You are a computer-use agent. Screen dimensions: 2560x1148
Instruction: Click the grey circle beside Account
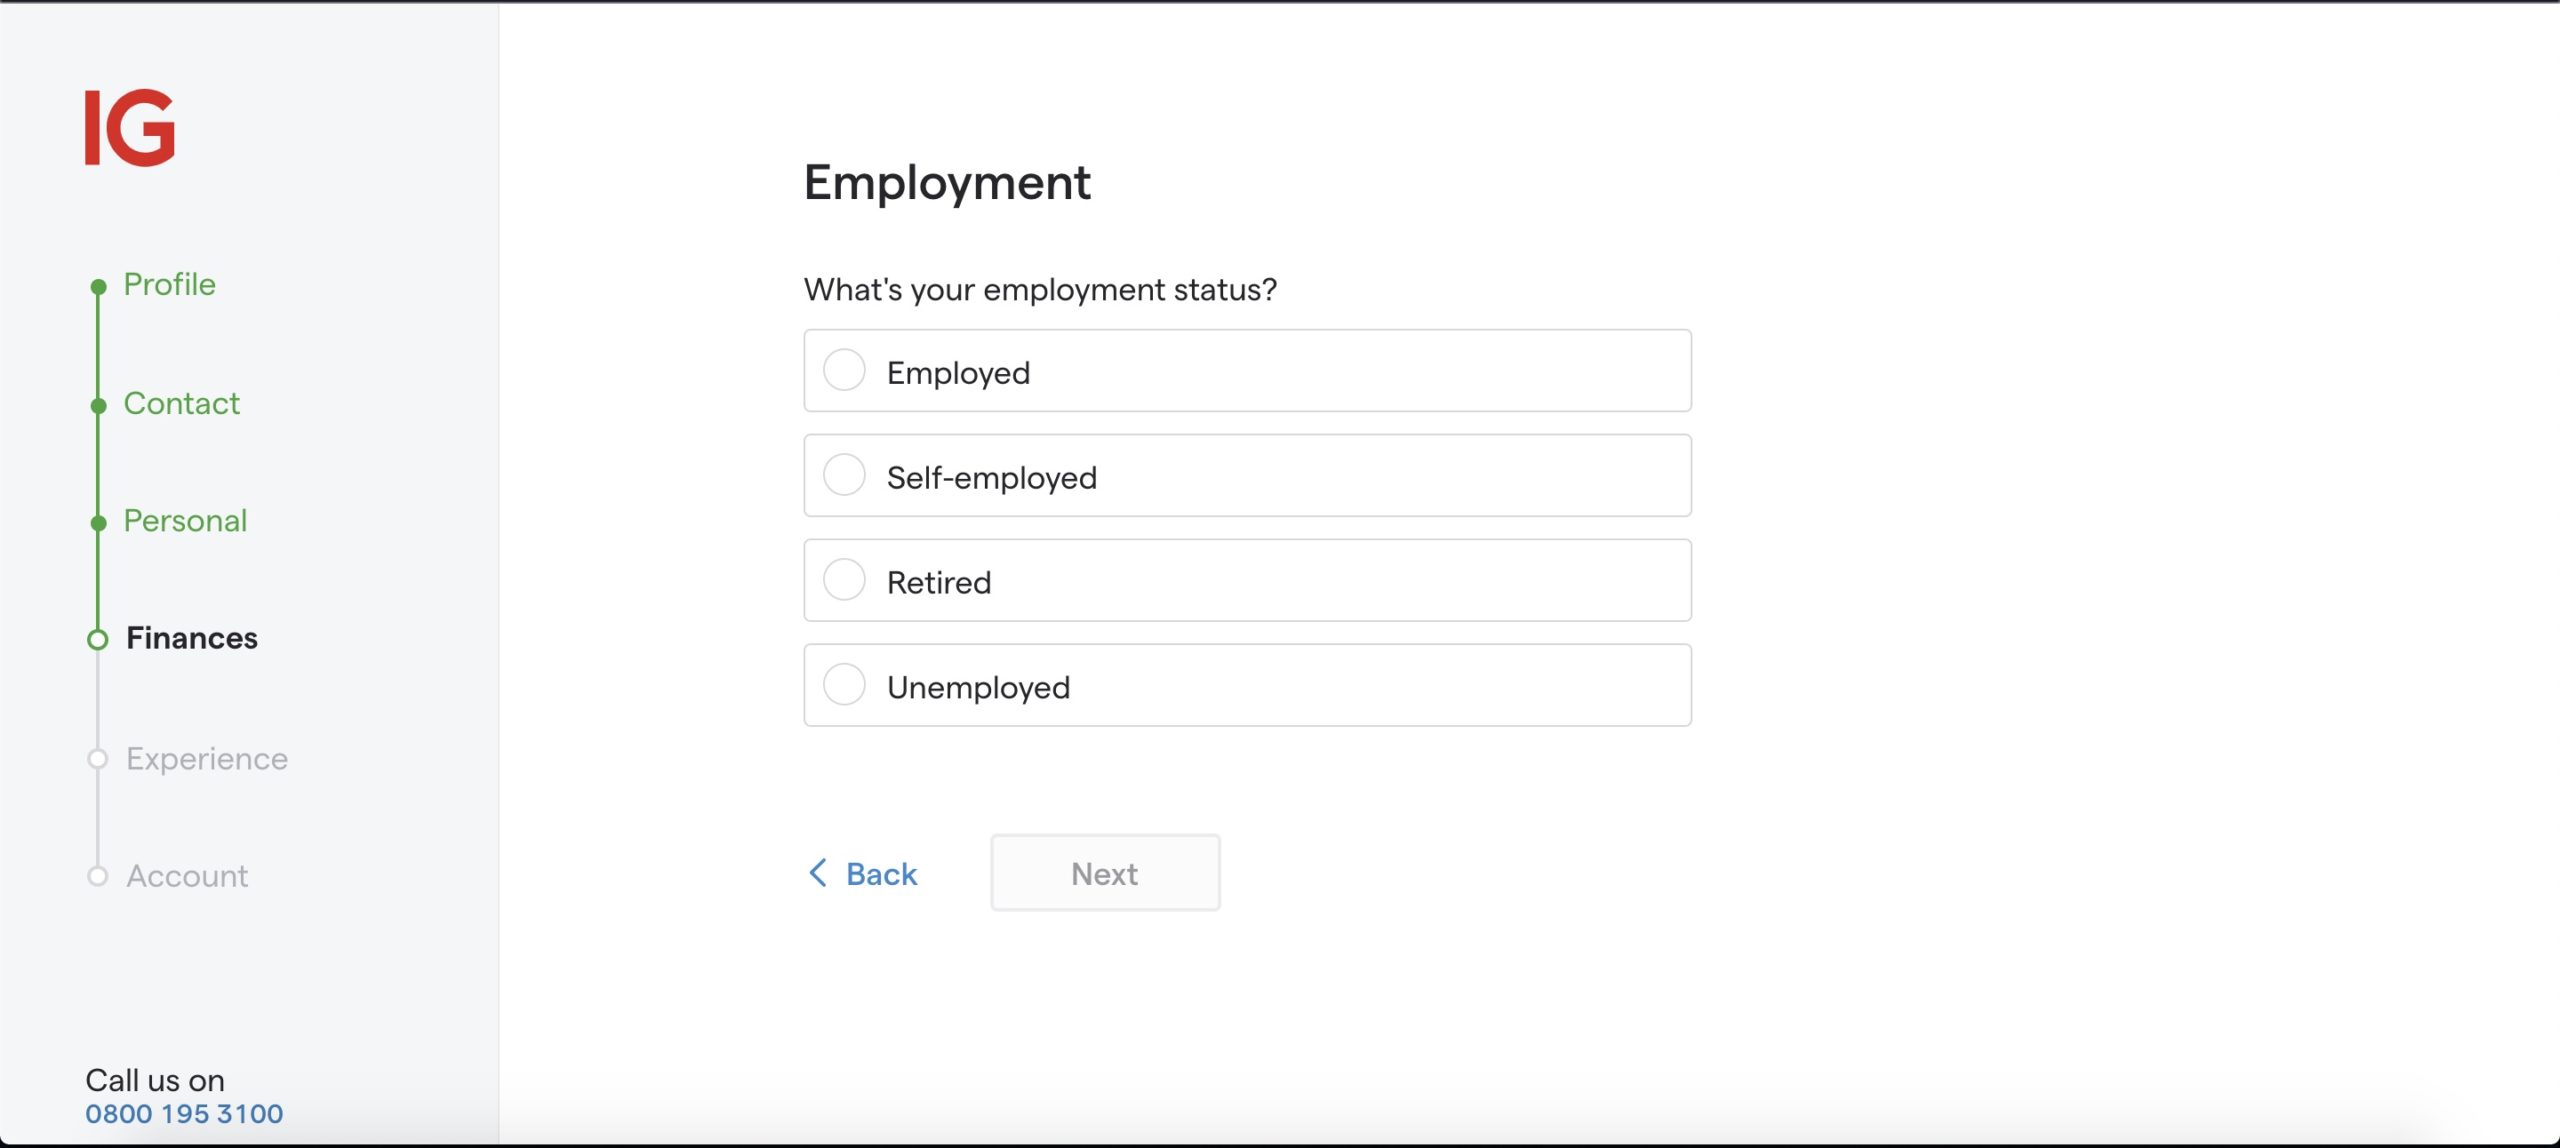coord(98,877)
